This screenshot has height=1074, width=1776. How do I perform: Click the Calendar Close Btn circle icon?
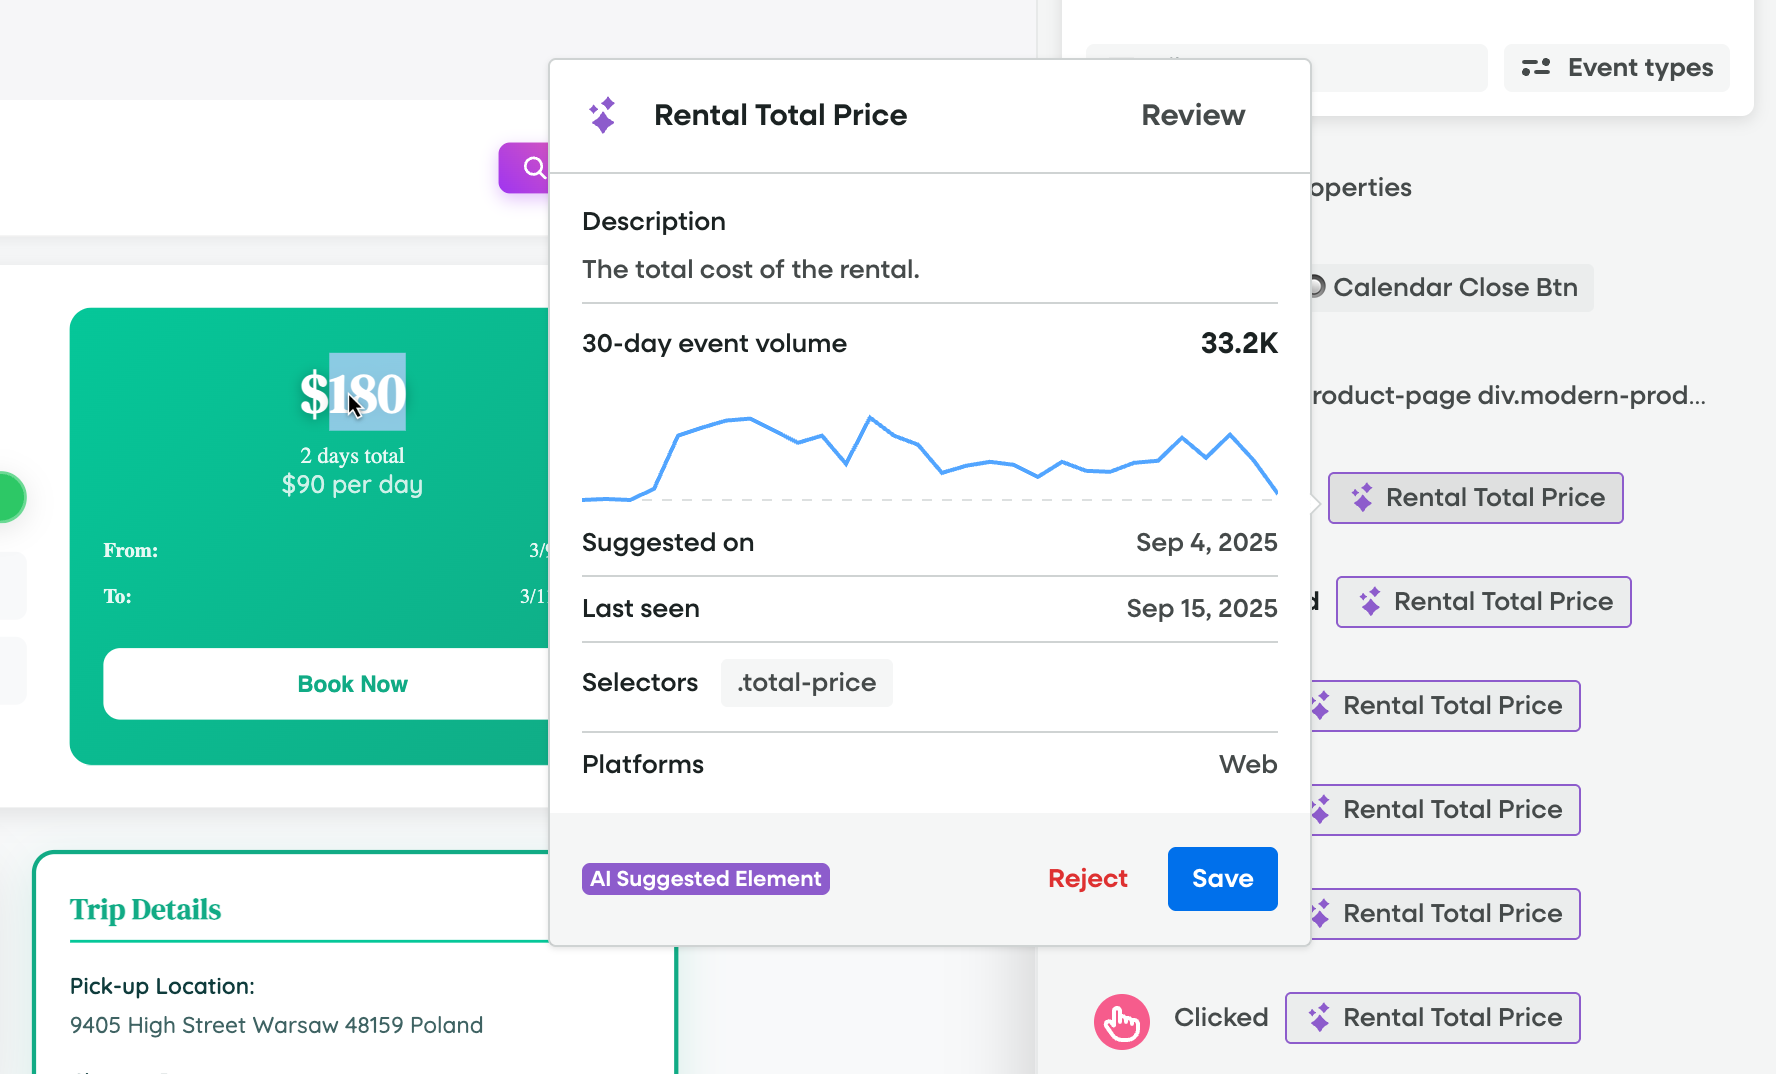pos(1317,287)
